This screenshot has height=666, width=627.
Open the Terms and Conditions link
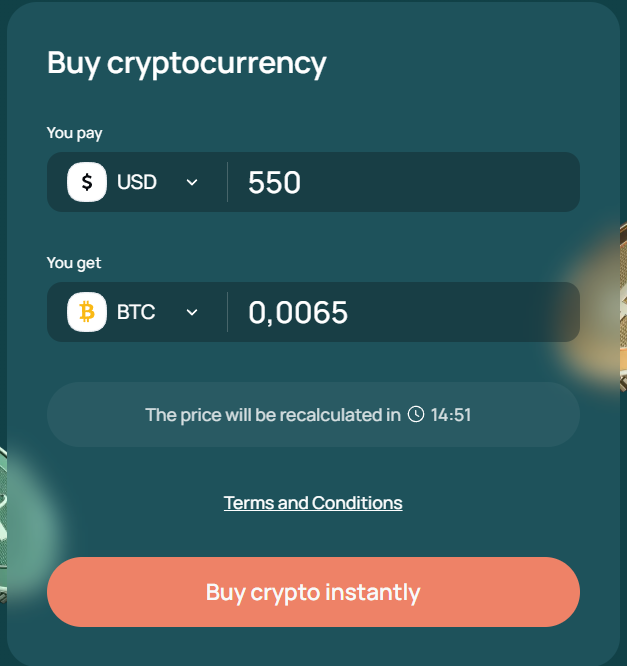pyautogui.click(x=313, y=502)
